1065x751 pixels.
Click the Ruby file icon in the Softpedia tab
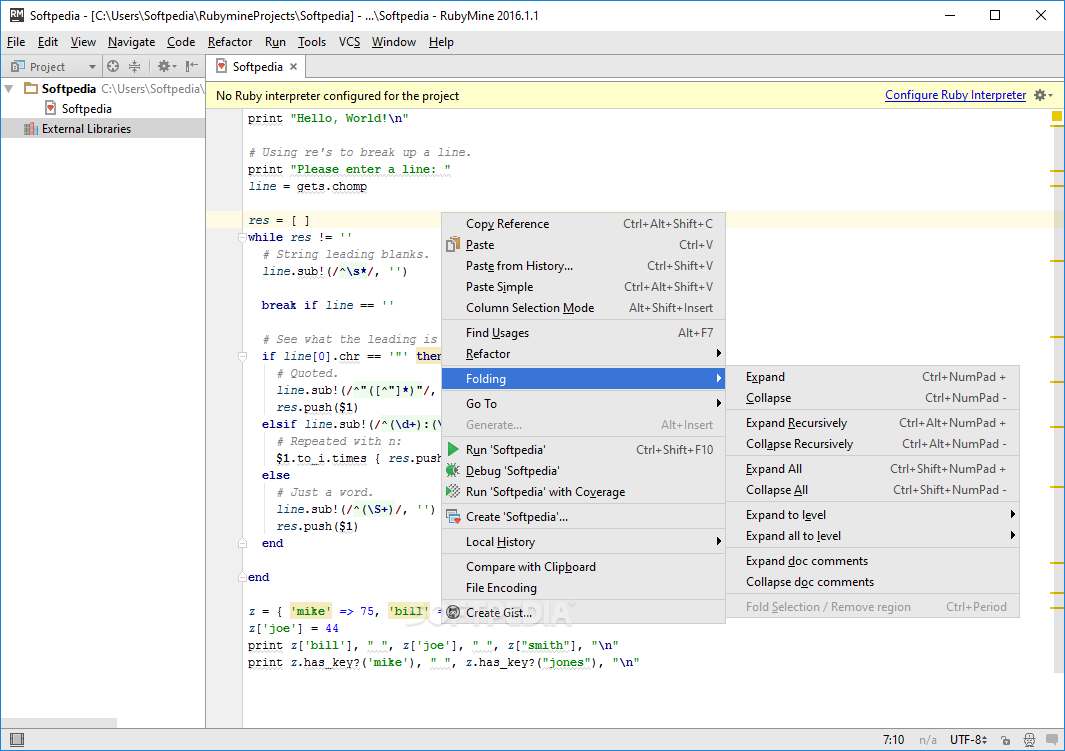[x=221, y=66]
